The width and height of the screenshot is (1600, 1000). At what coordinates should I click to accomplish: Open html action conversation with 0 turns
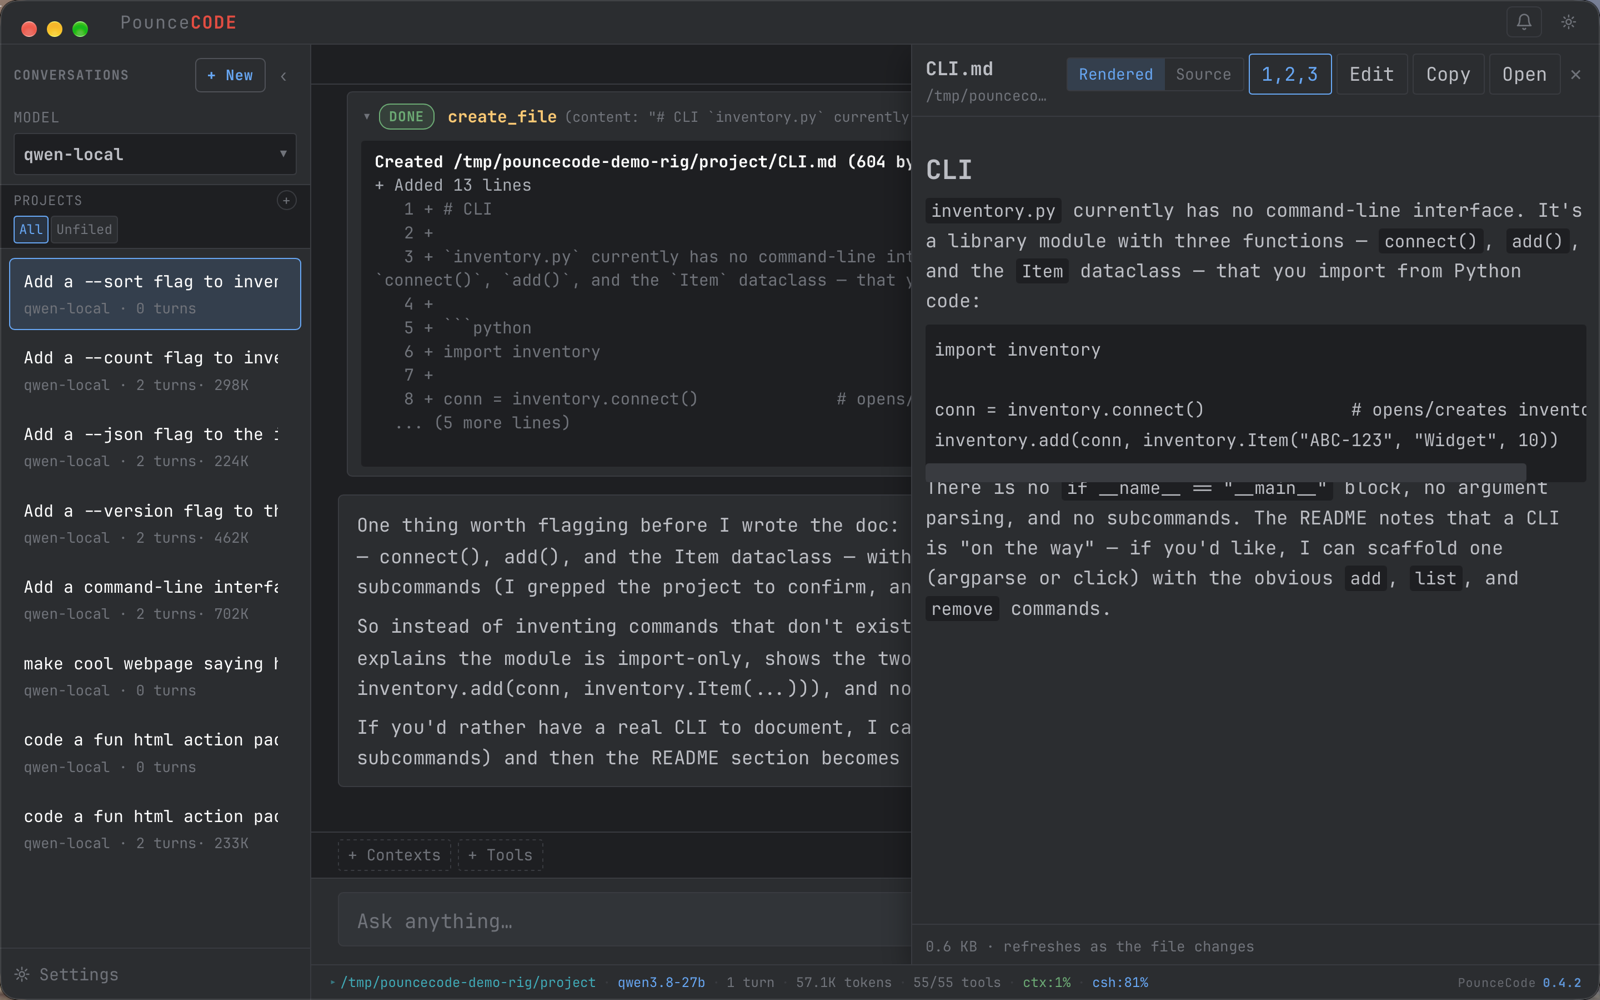point(155,753)
